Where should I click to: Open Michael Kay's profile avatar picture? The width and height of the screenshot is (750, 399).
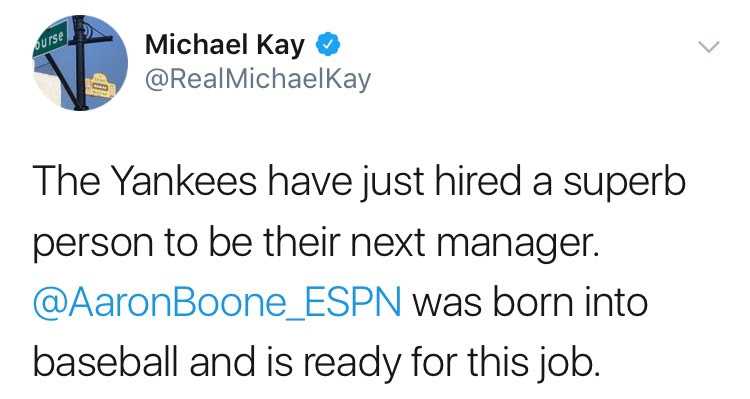click(80, 63)
